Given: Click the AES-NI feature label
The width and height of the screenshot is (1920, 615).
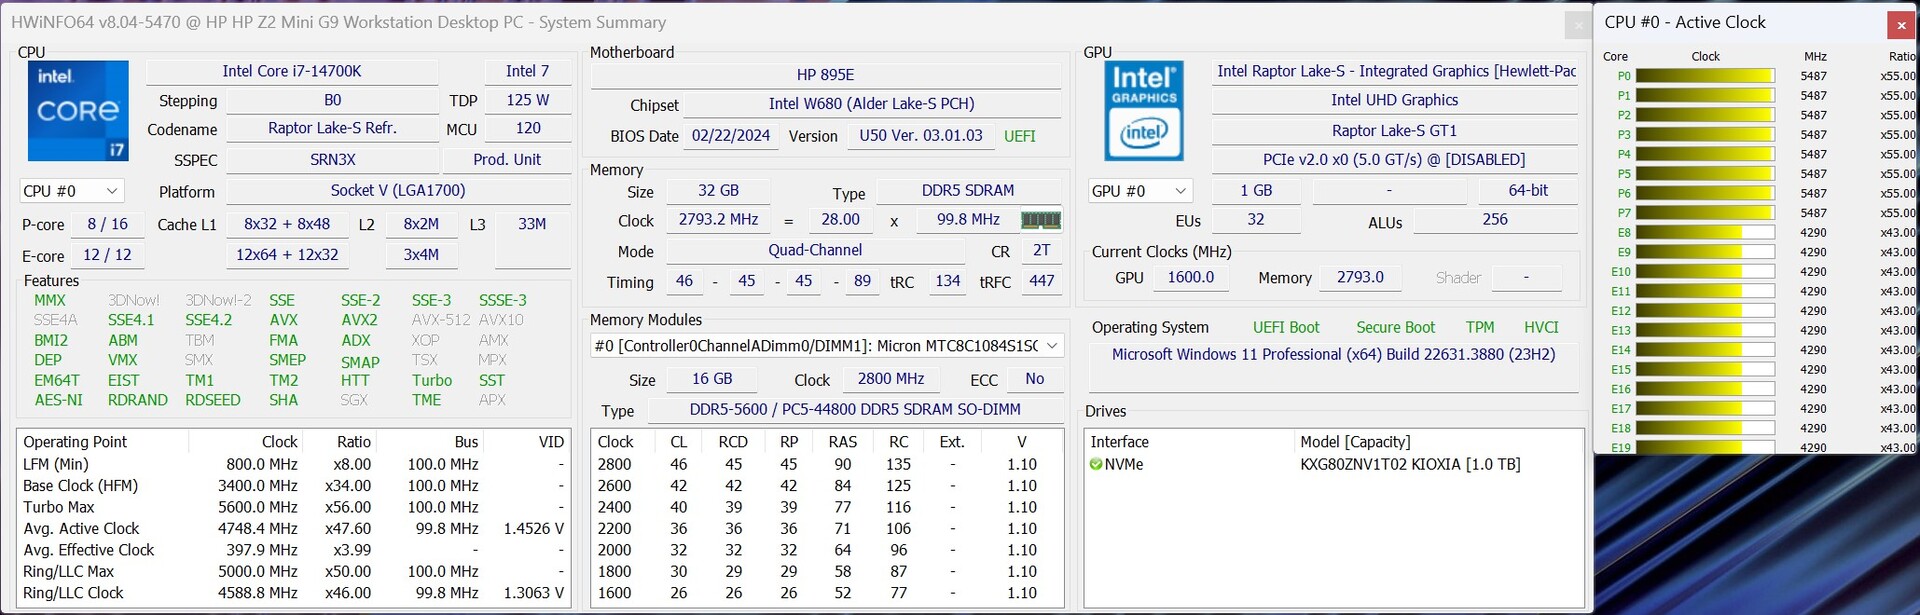Looking at the screenshot, I should pos(59,400).
